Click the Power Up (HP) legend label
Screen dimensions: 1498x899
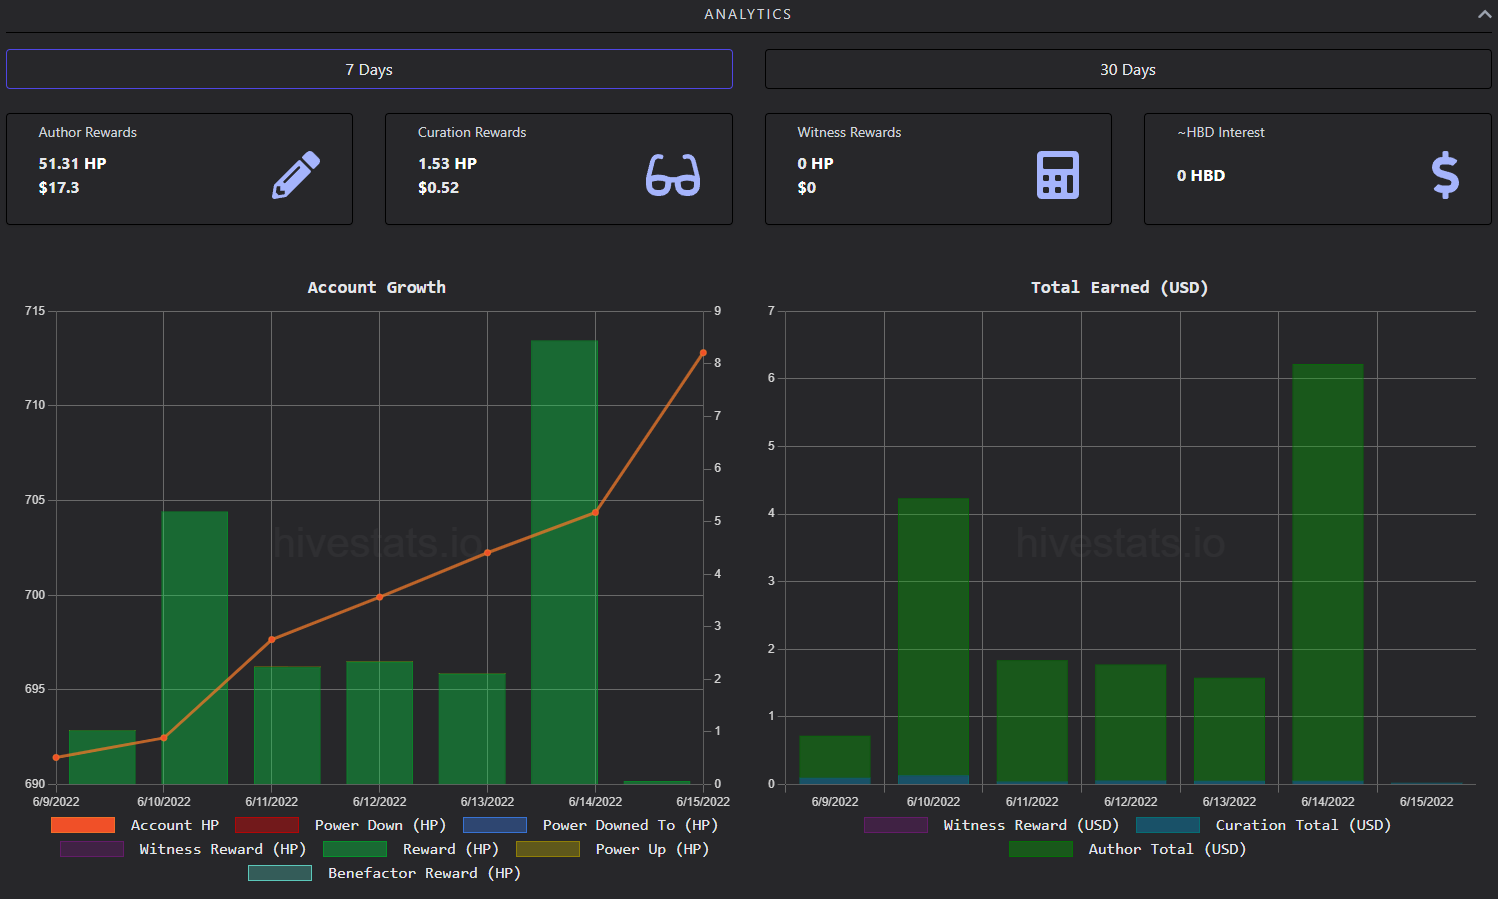click(x=652, y=849)
